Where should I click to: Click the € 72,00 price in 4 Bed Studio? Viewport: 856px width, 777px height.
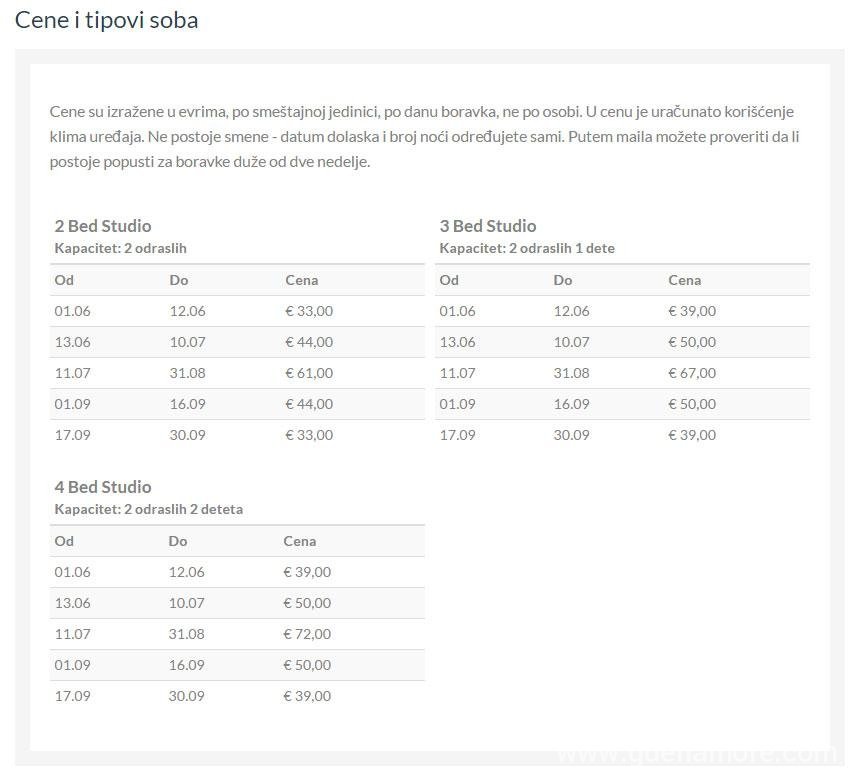307,634
